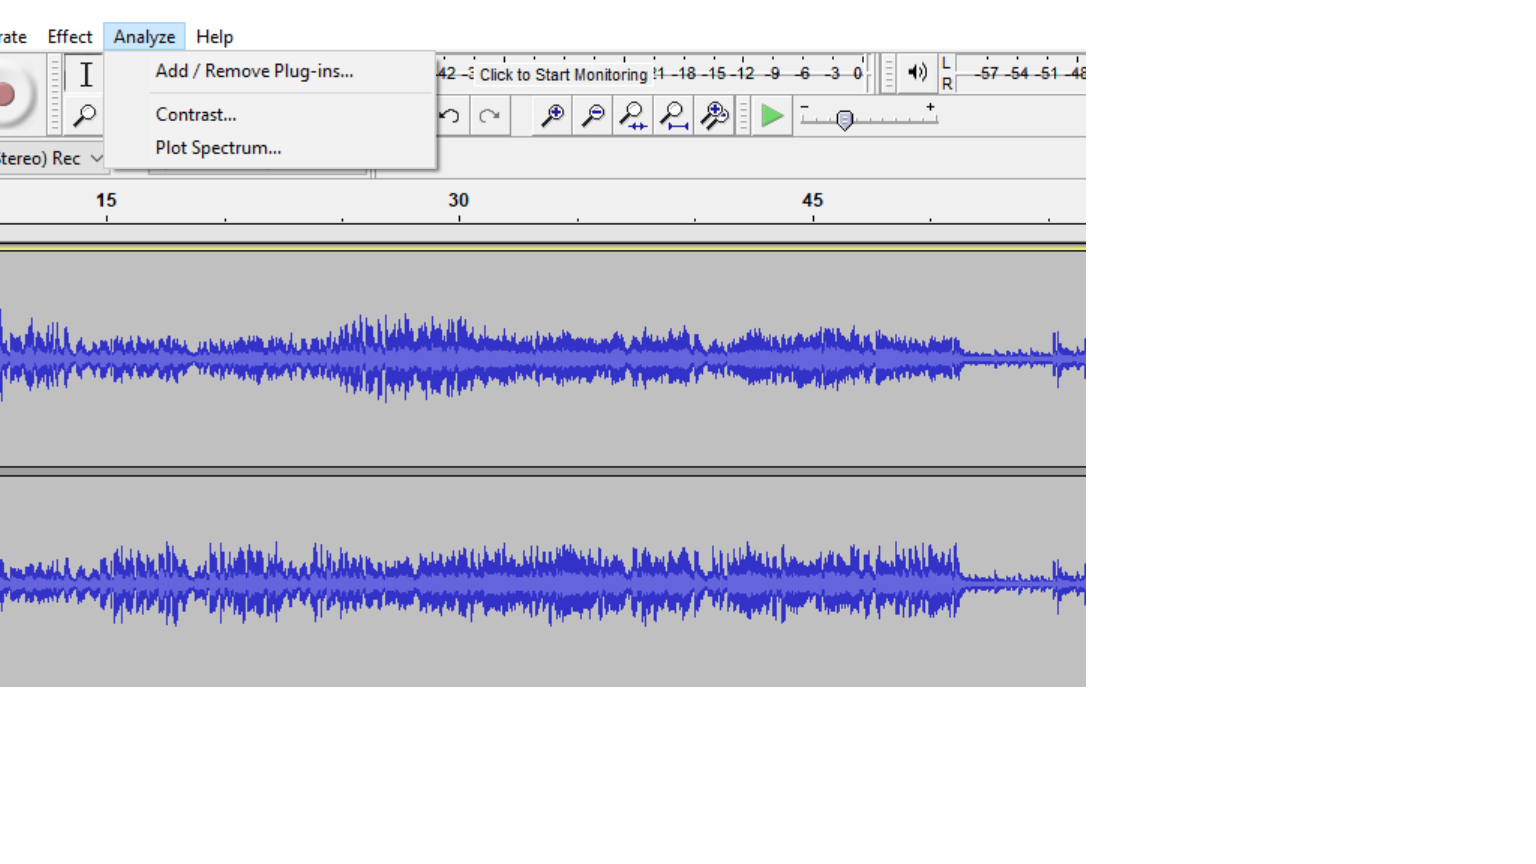This screenshot has width=1536, height=864.
Task: Click the red Record button
Action: (x=10, y=94)
